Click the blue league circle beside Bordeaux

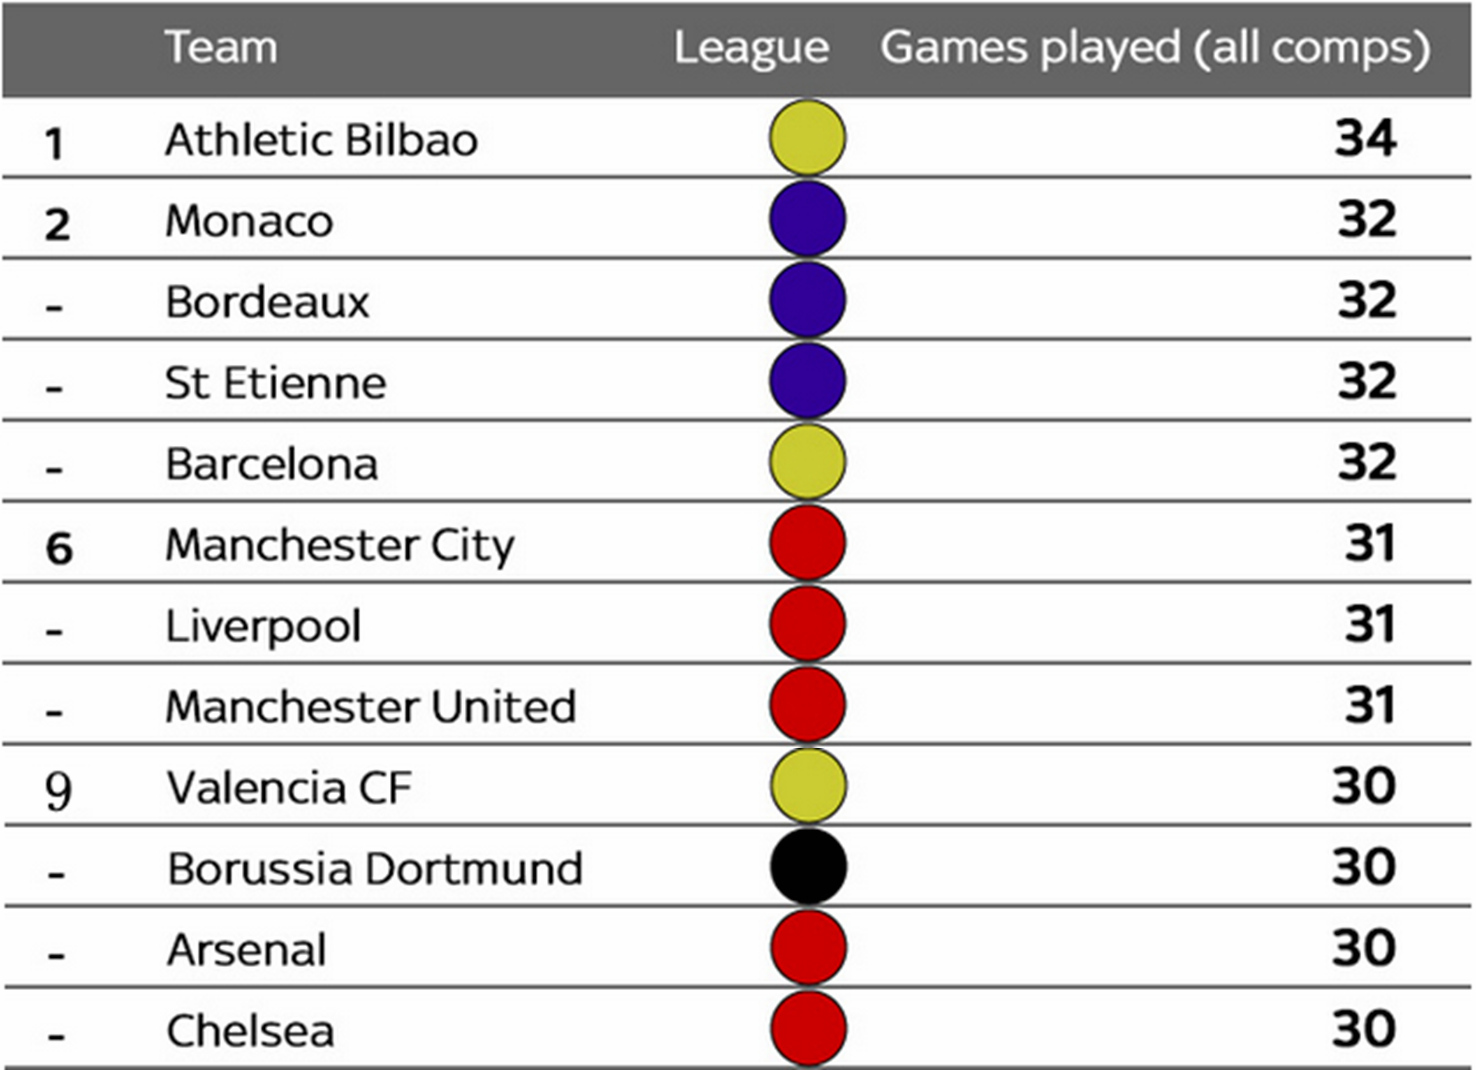coord(807,300)
